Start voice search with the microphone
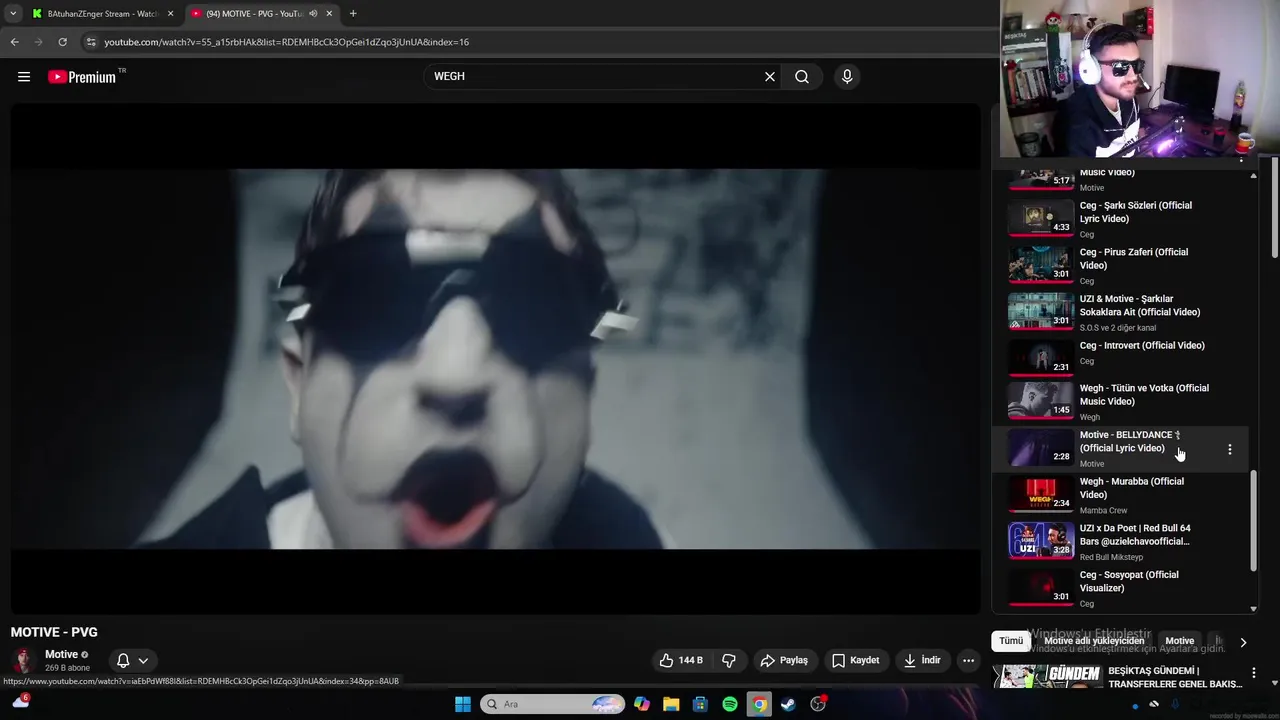 pos(847,76)
